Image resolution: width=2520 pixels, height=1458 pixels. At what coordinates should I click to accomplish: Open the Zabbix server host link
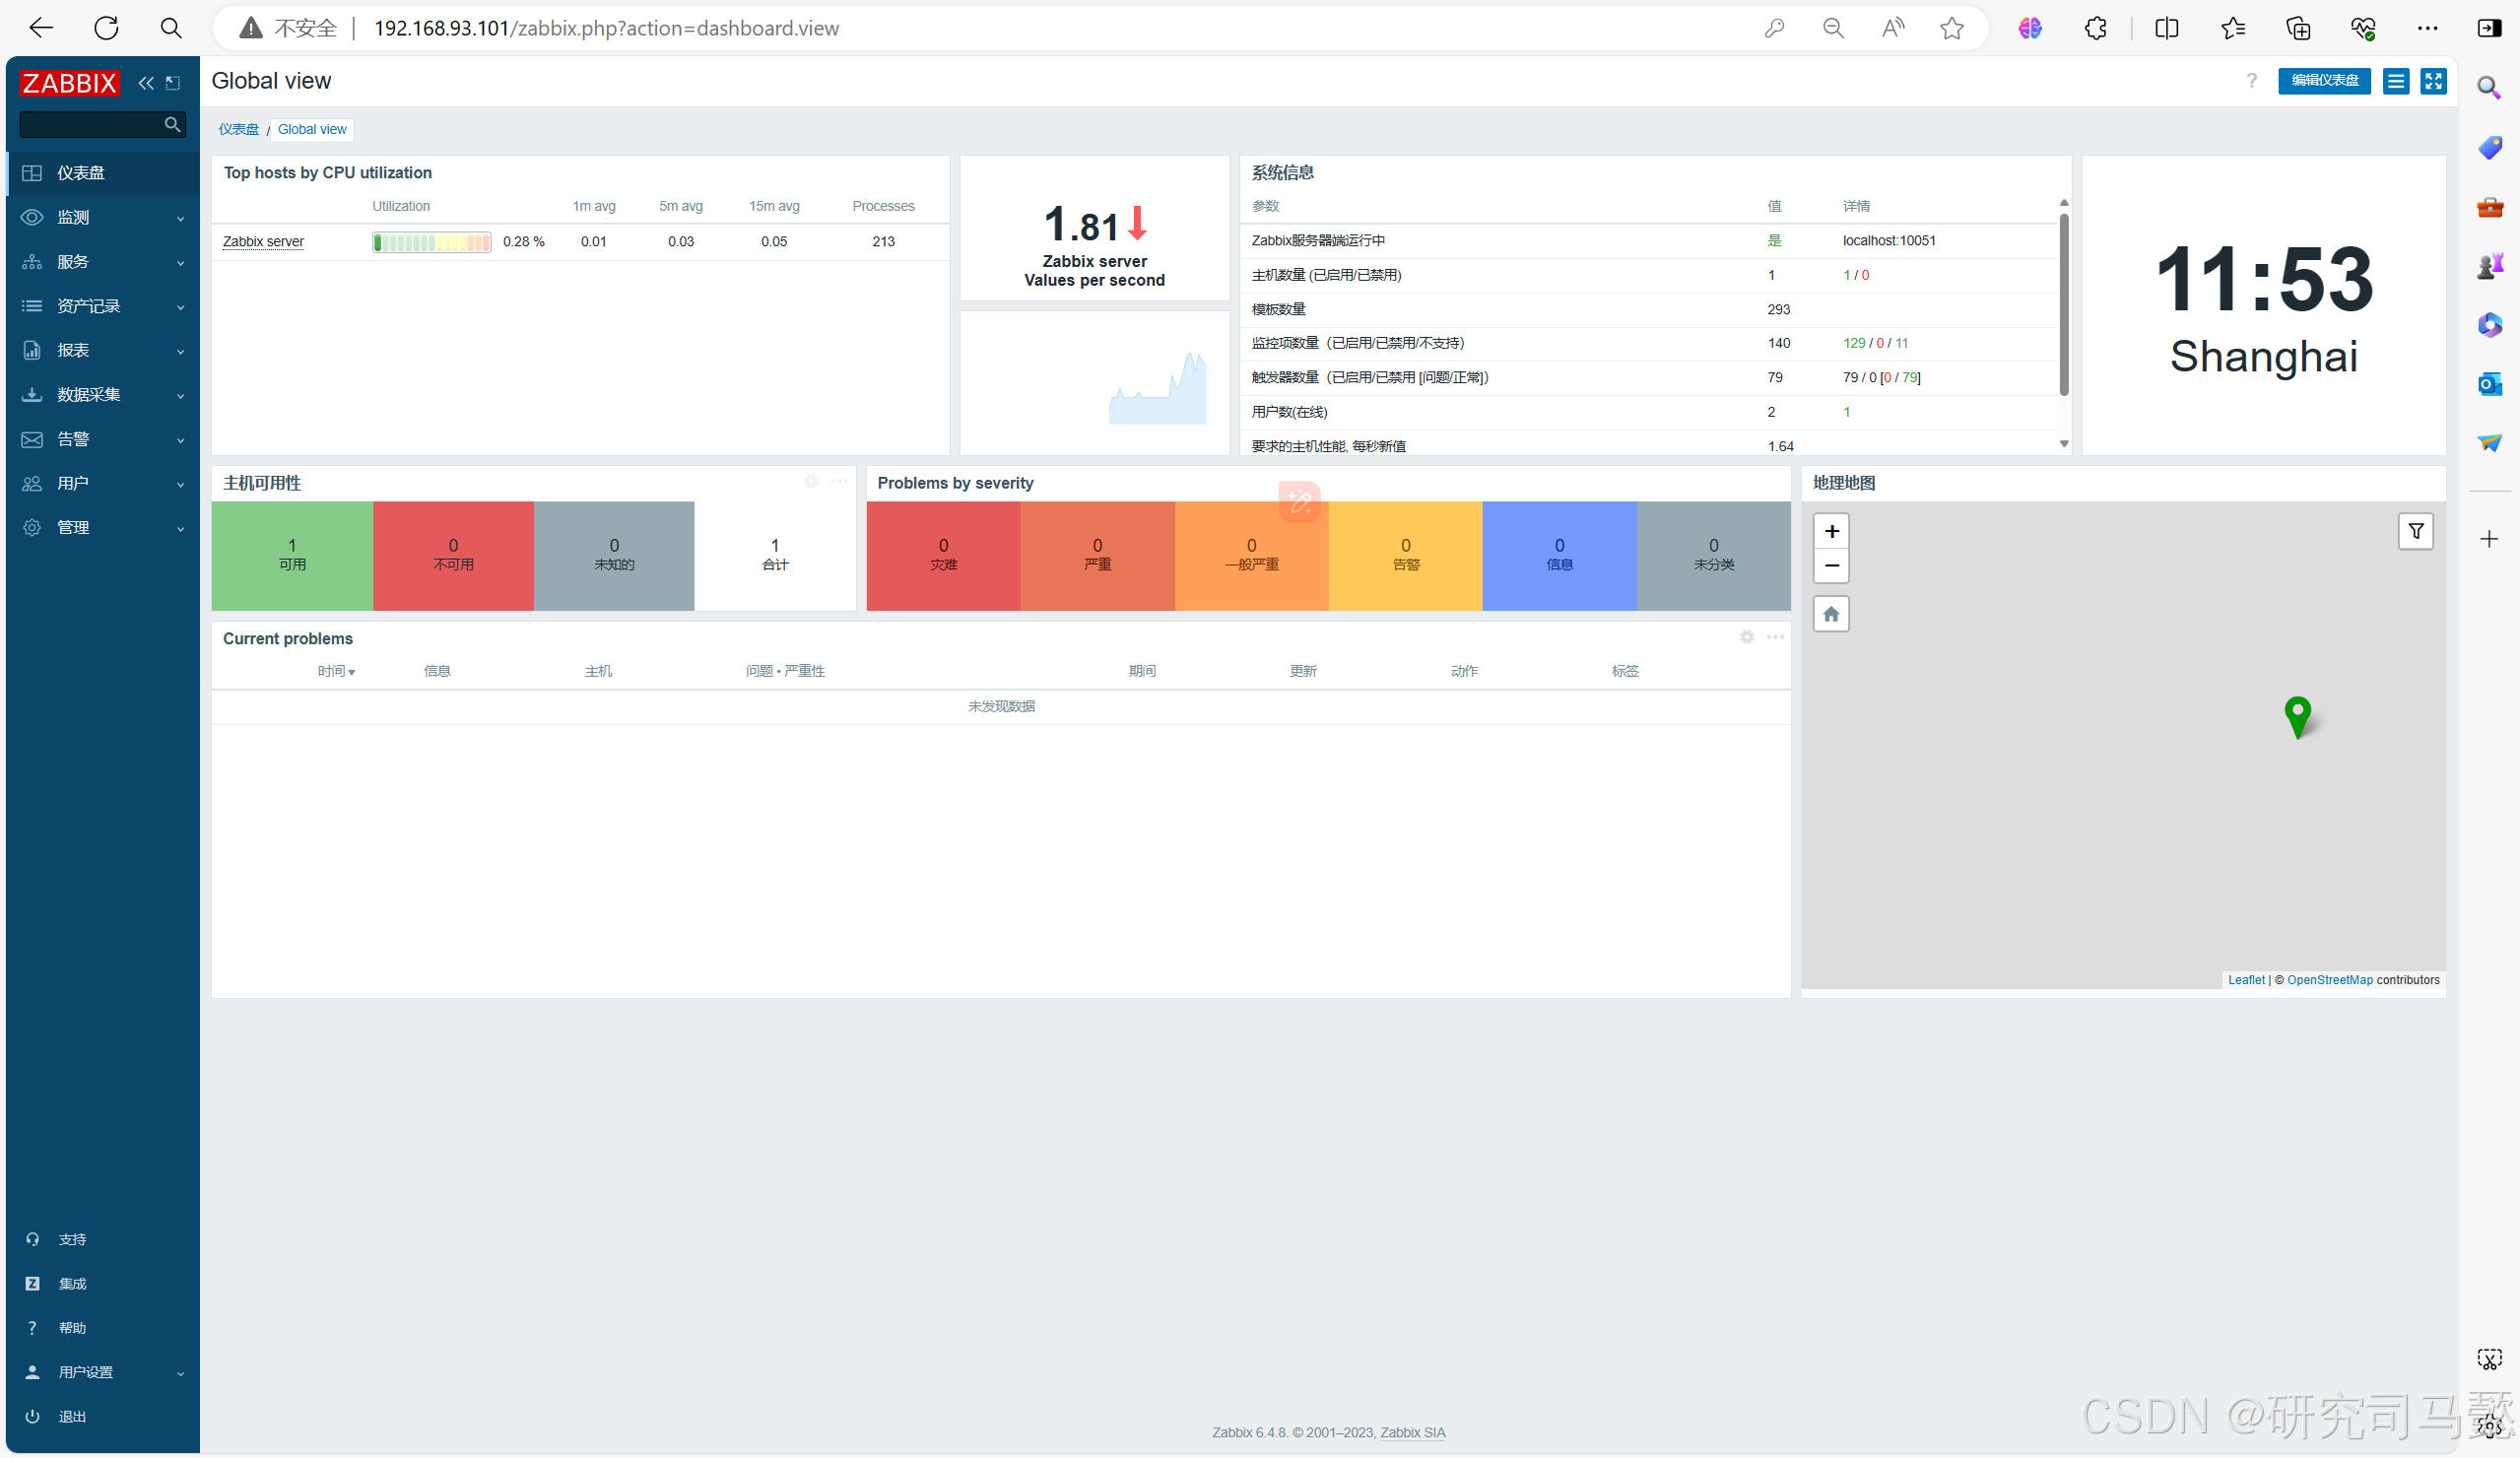coord(263,241)
